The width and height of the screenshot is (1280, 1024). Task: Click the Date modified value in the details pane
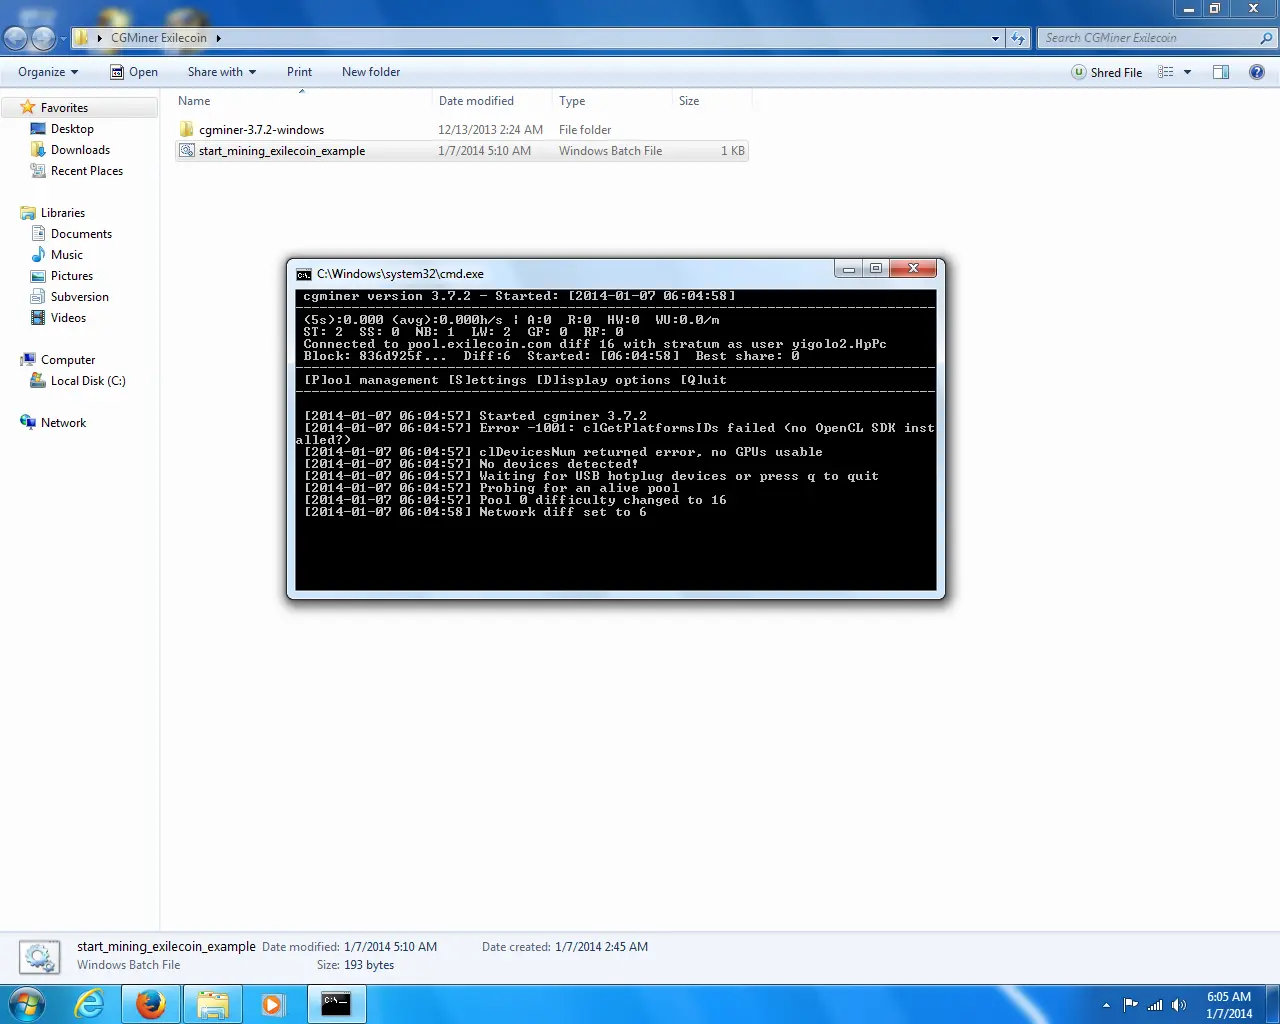[390, 946]
